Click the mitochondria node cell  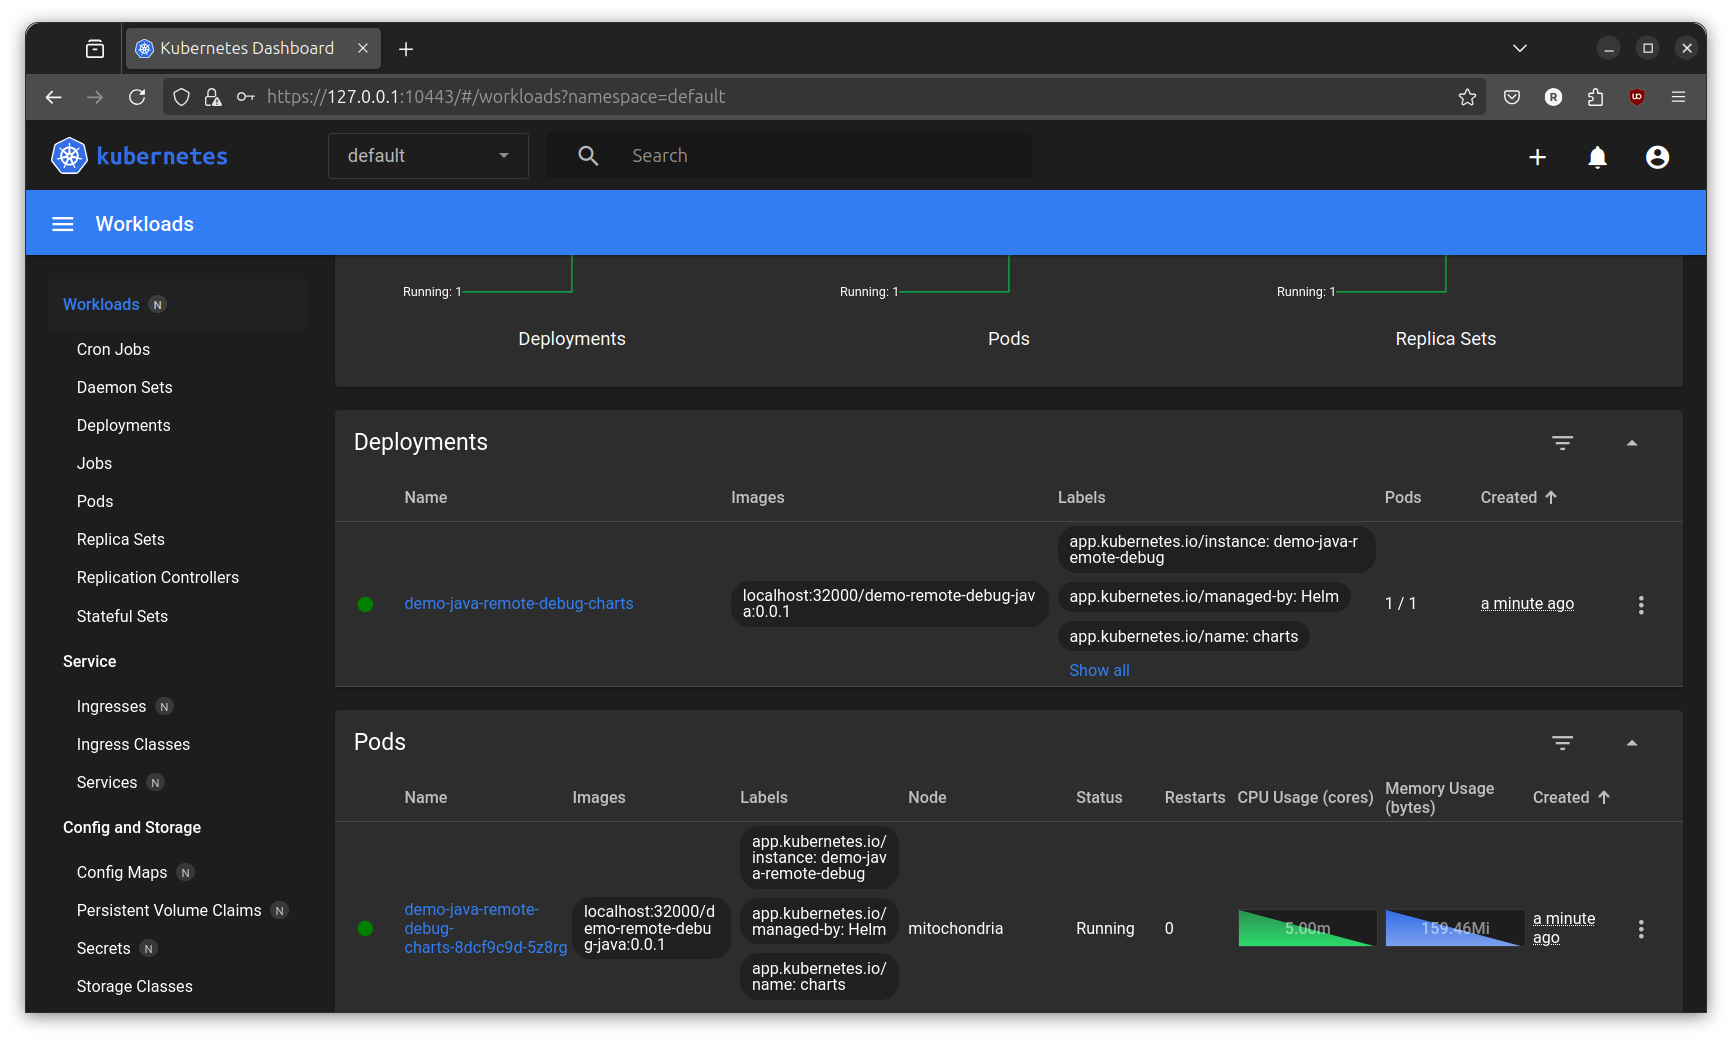pos(955,928)
